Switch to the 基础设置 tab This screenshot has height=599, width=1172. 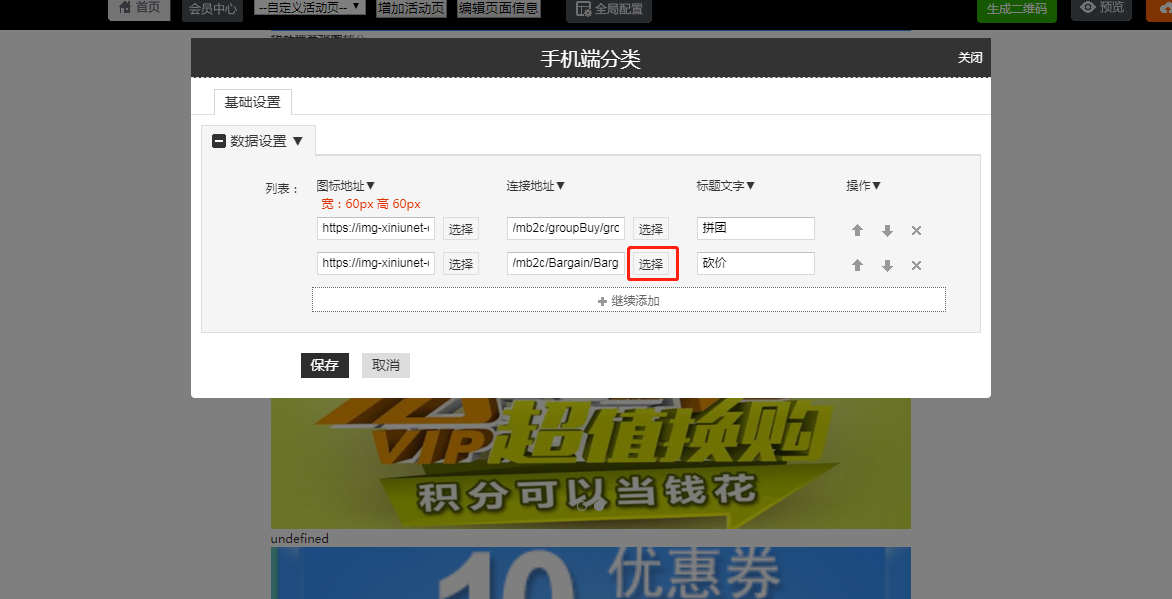tap(253, 102)
